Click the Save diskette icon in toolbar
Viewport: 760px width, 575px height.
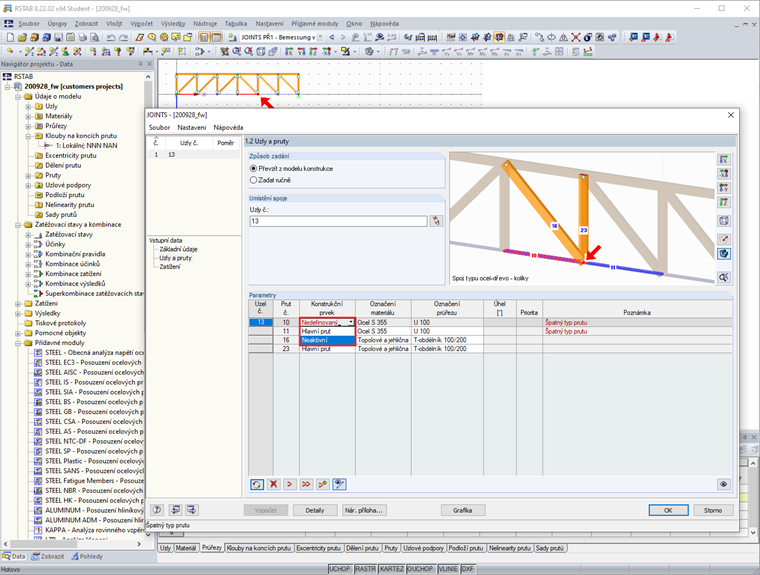point(59,37)
